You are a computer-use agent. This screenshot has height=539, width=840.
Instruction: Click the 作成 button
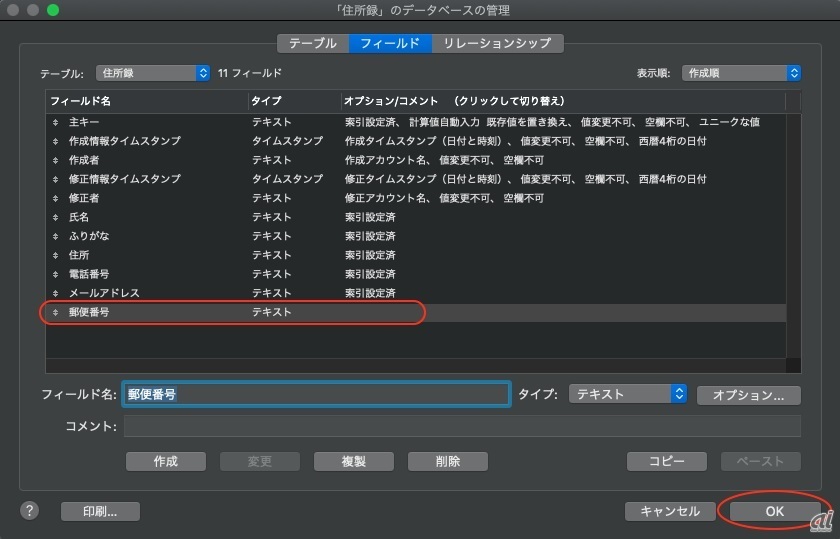click(x=166, y=461)
